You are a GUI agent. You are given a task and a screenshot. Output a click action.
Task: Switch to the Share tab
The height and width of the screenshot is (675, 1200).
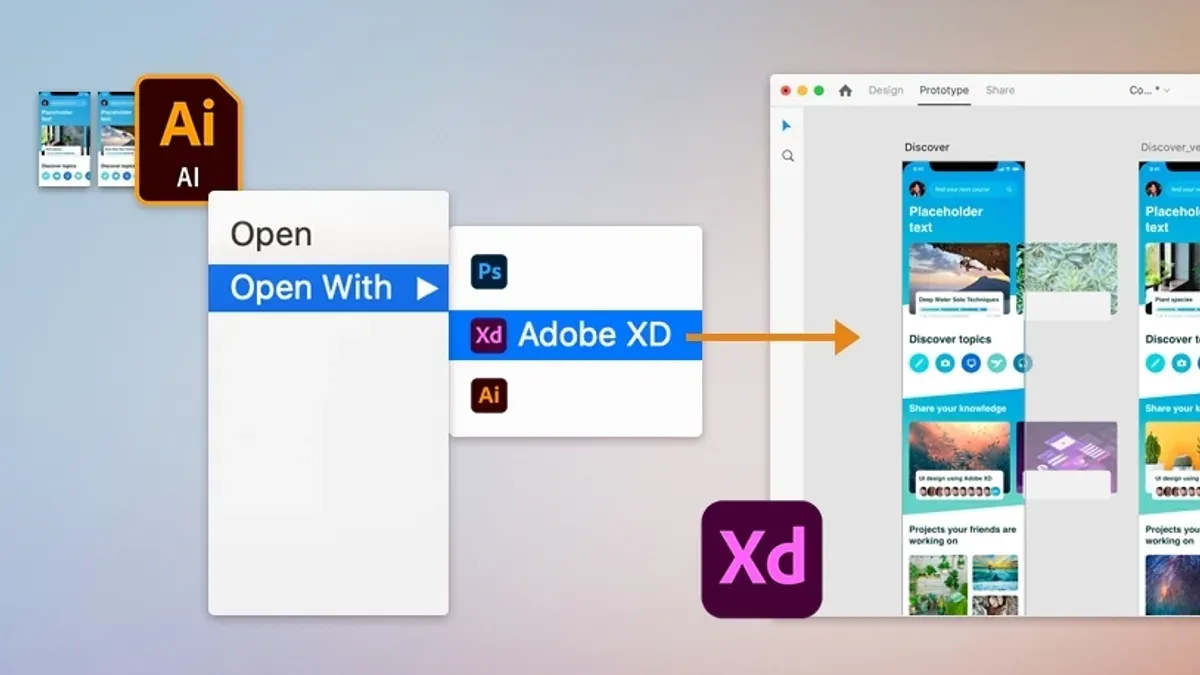[x=1000, y=90]
